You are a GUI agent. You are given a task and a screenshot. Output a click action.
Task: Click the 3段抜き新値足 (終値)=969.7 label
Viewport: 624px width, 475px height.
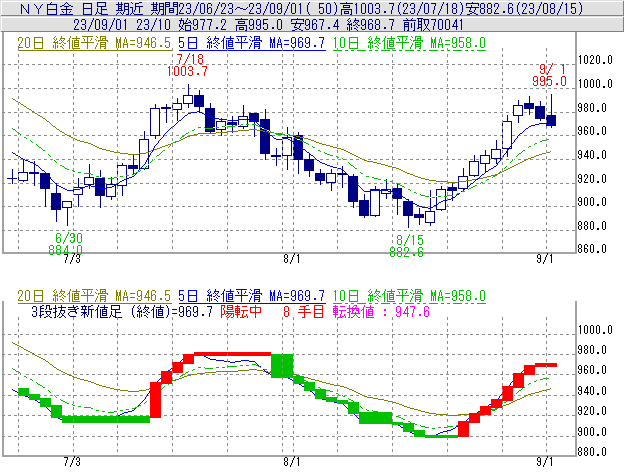tap(122, 311)
